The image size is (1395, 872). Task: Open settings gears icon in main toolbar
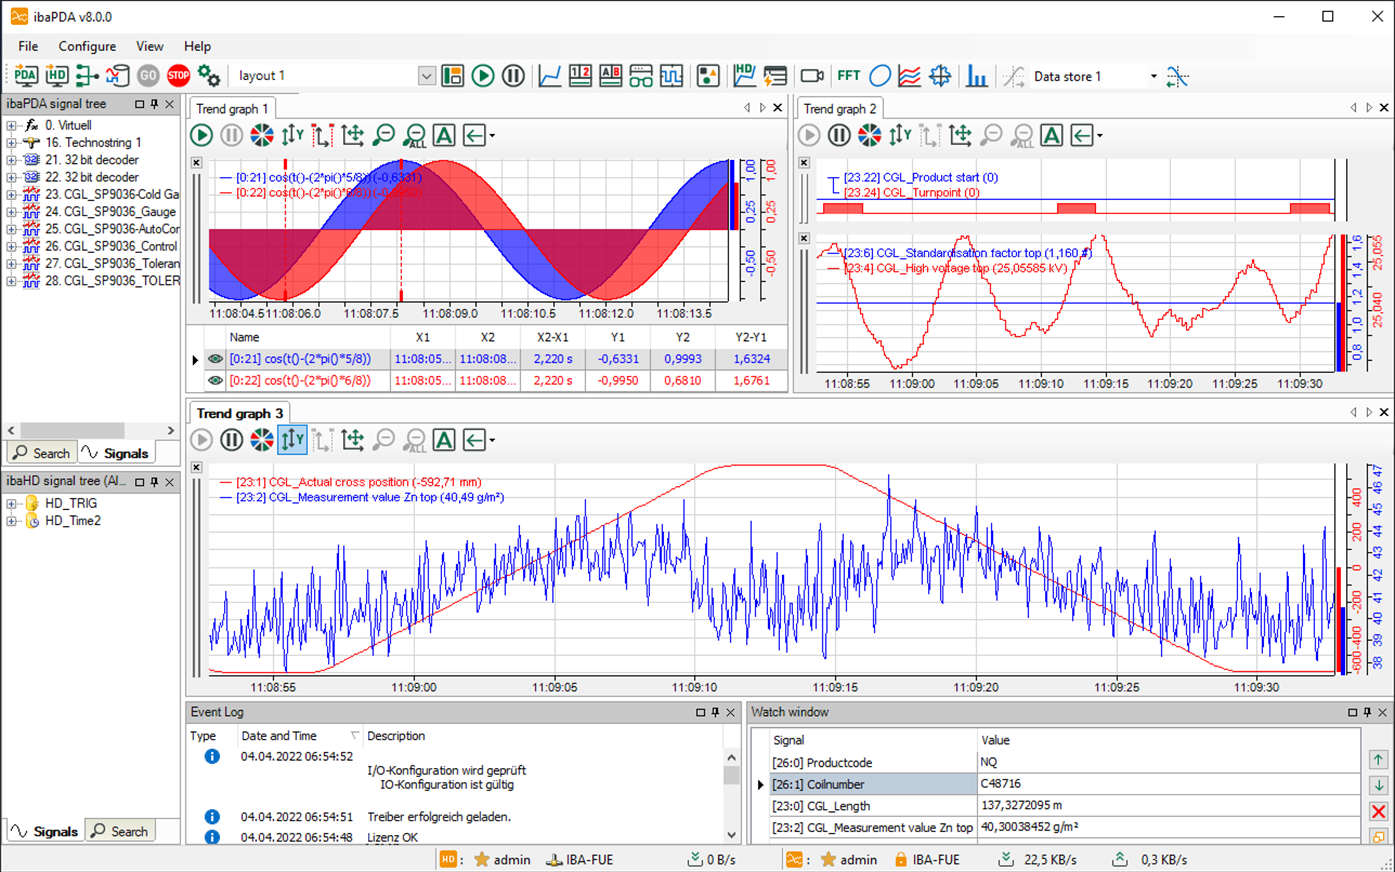pos(208,76)
